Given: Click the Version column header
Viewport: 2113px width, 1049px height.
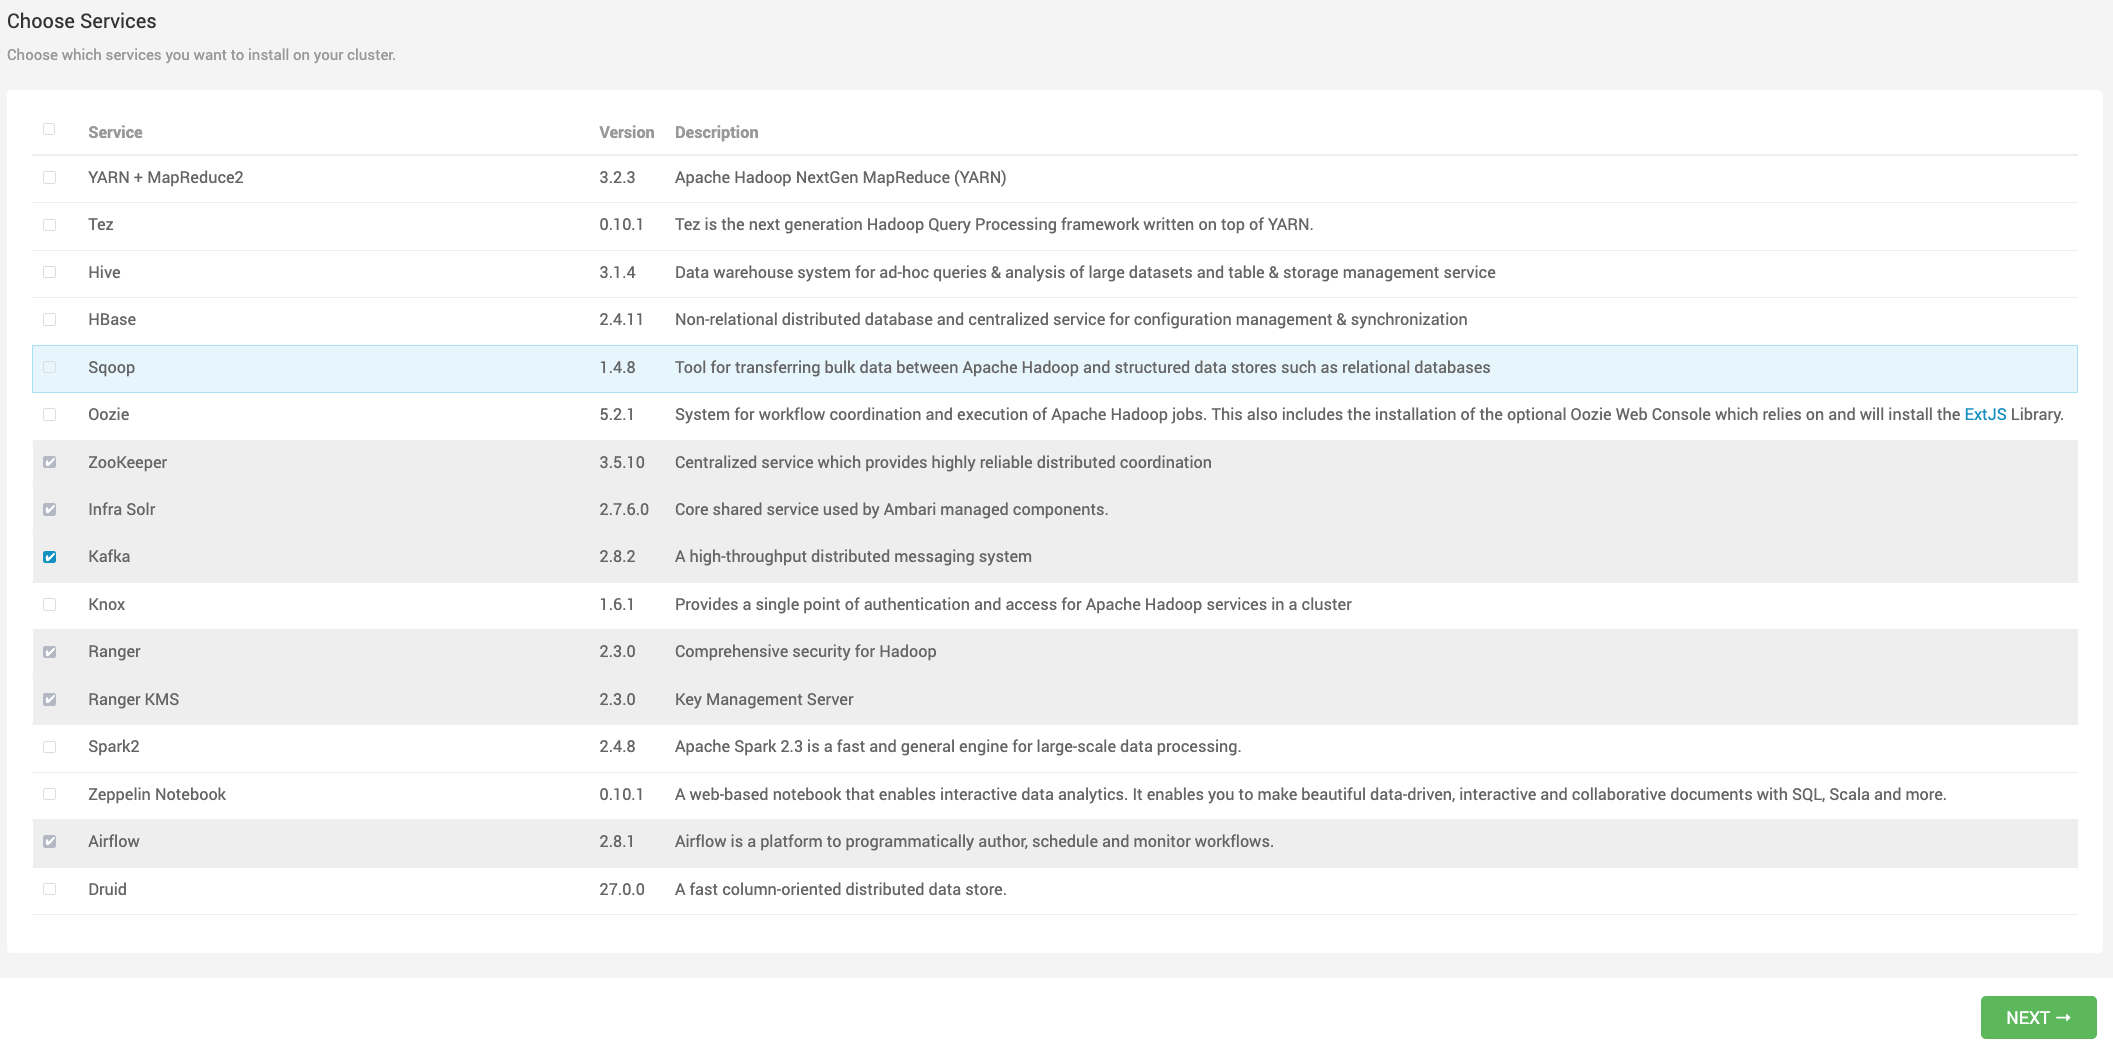Looking at the screenshot, I should (627, 132).
